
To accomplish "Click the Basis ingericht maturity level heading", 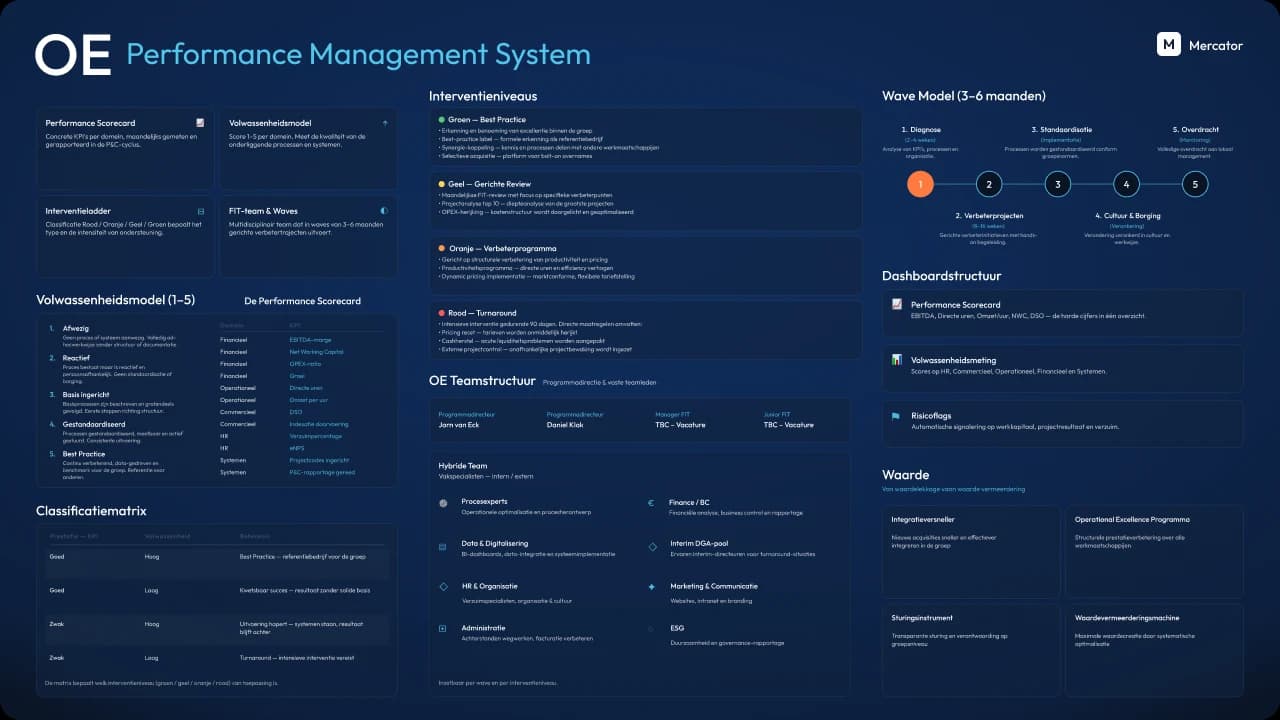I will click(x=84, y=394).
